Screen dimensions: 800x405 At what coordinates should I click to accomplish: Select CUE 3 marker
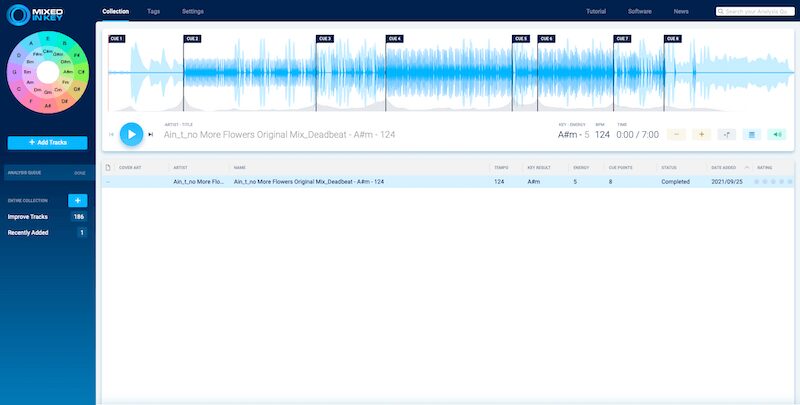pos(324,39)
